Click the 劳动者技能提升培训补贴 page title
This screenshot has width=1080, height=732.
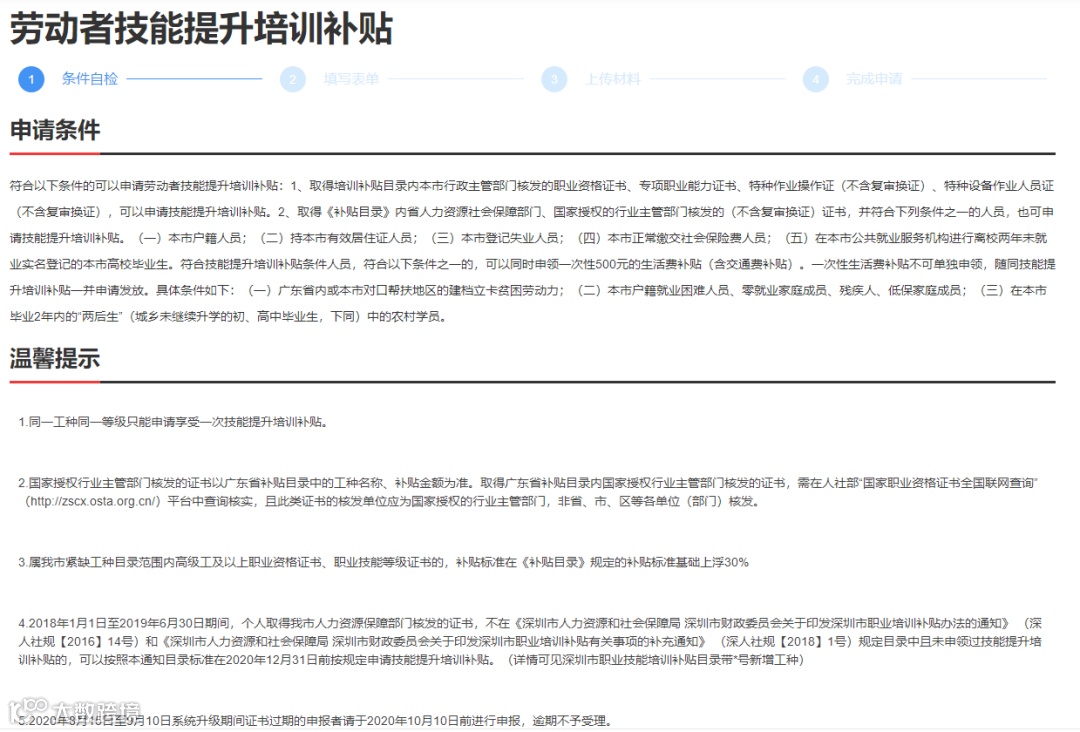pyautogui.click(x=201, y=29)
